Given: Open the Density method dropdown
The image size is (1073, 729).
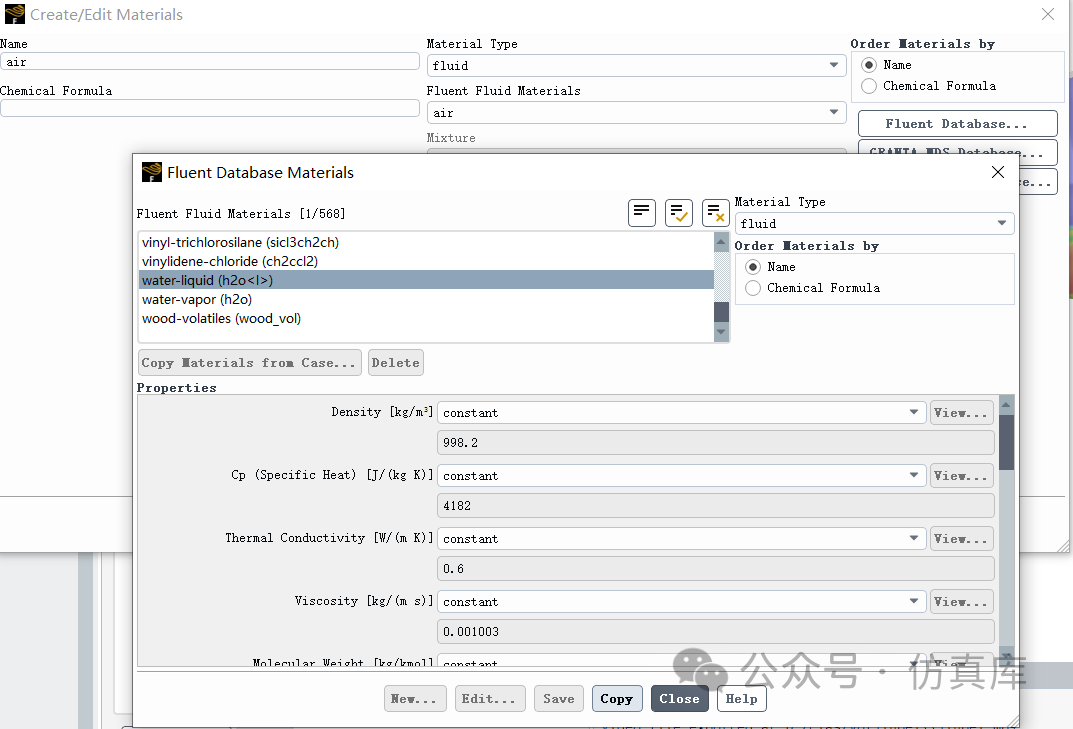Looking at the screenshot, I should click(x=681, y=413).
